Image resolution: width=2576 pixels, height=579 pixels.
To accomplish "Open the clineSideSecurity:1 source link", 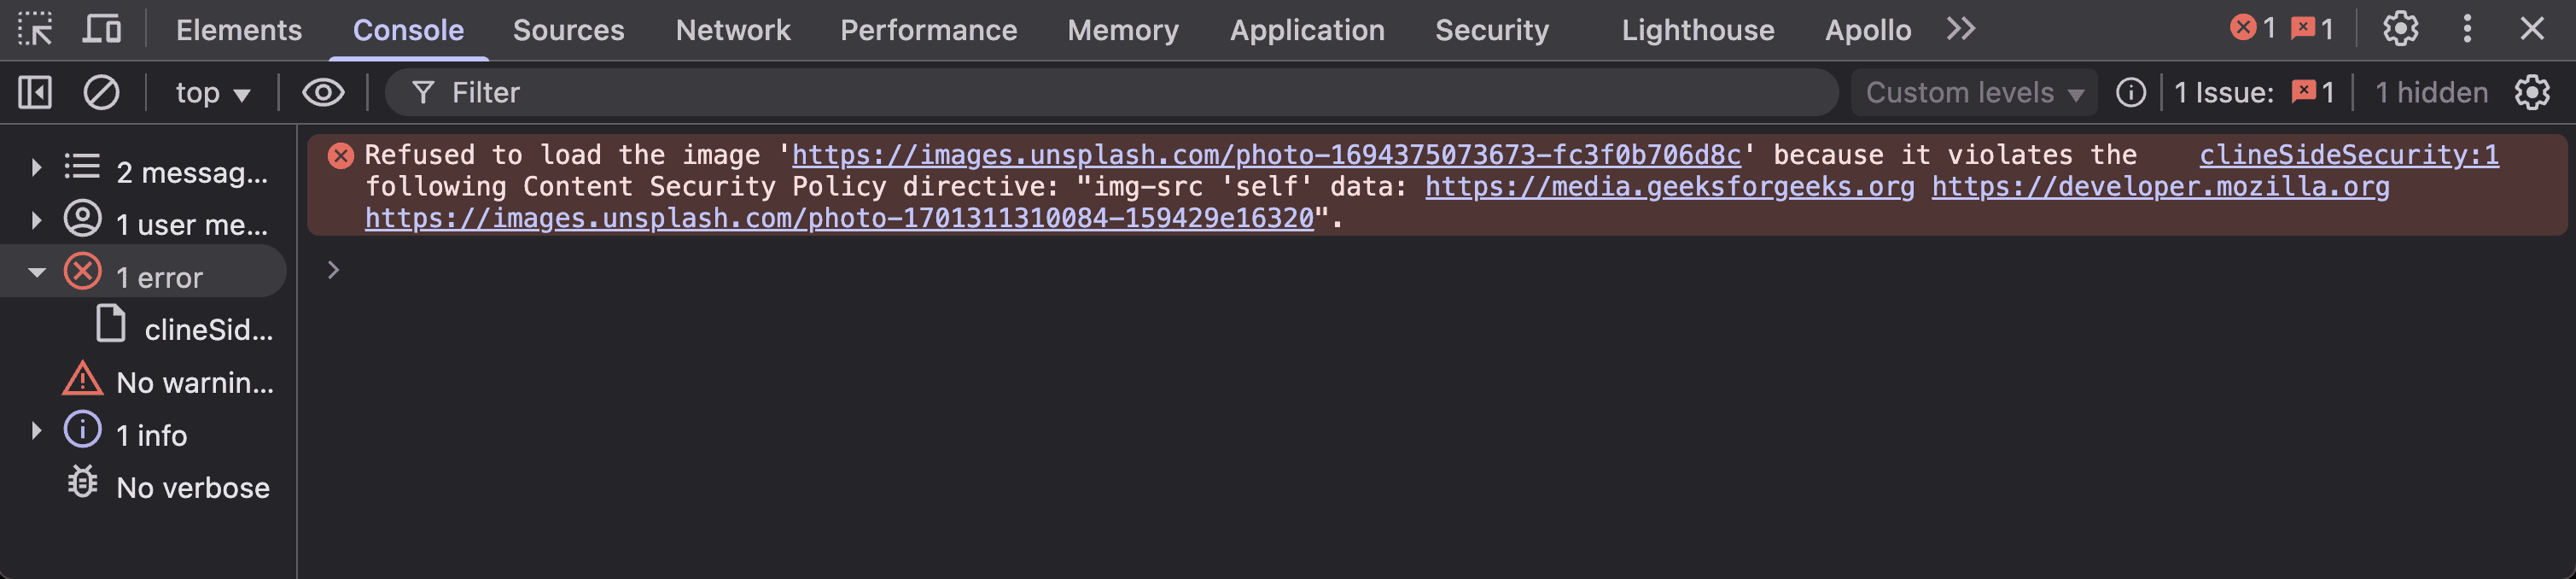I will pyautogui.click(x=2348, y=155).
